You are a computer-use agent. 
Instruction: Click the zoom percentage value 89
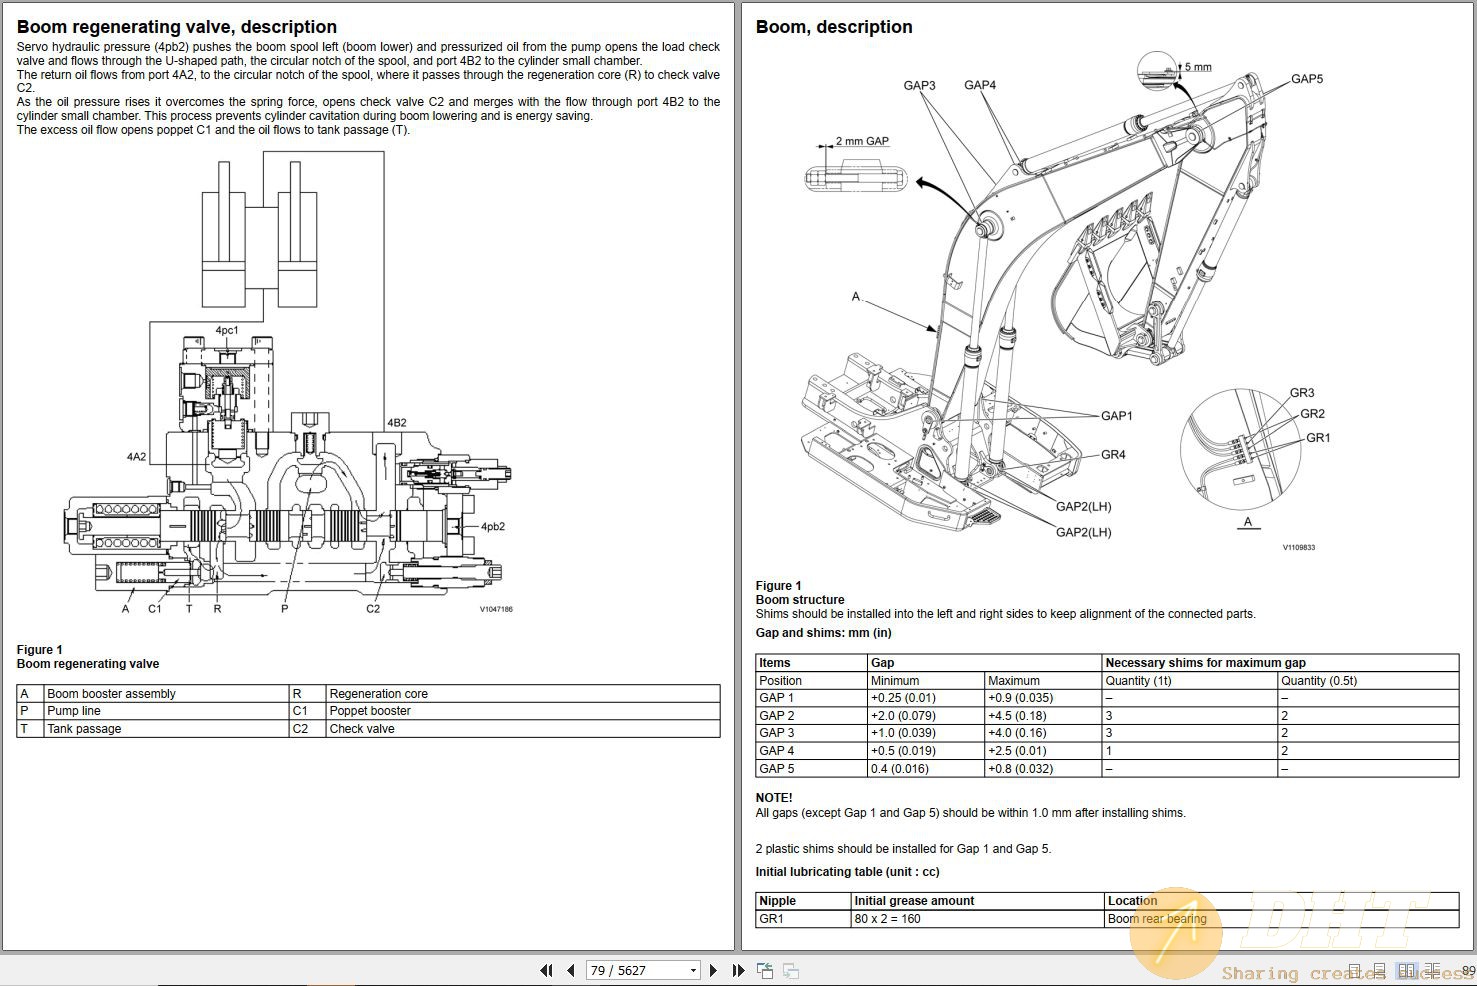[1468, 971]
